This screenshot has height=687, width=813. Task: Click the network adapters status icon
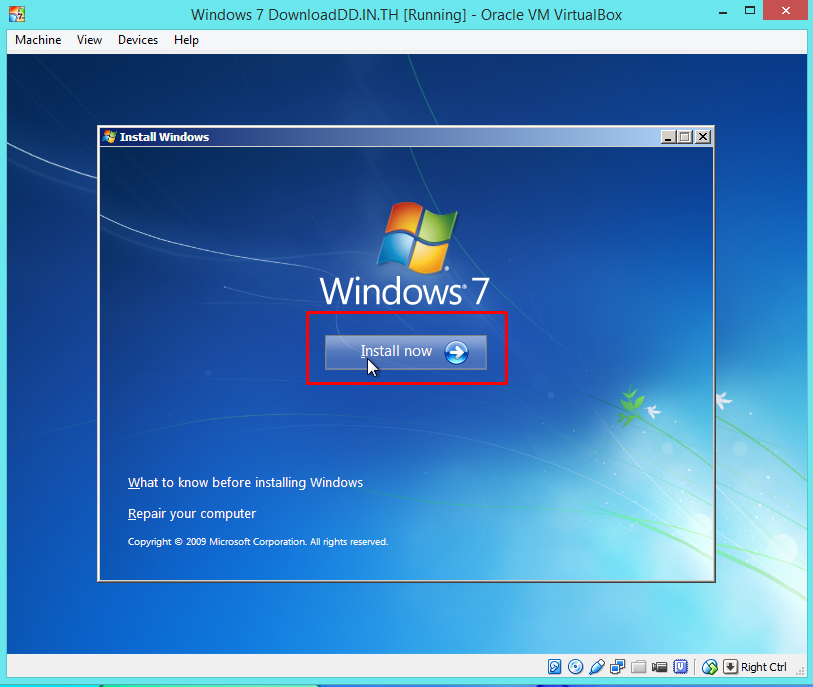tap(618, 667)
